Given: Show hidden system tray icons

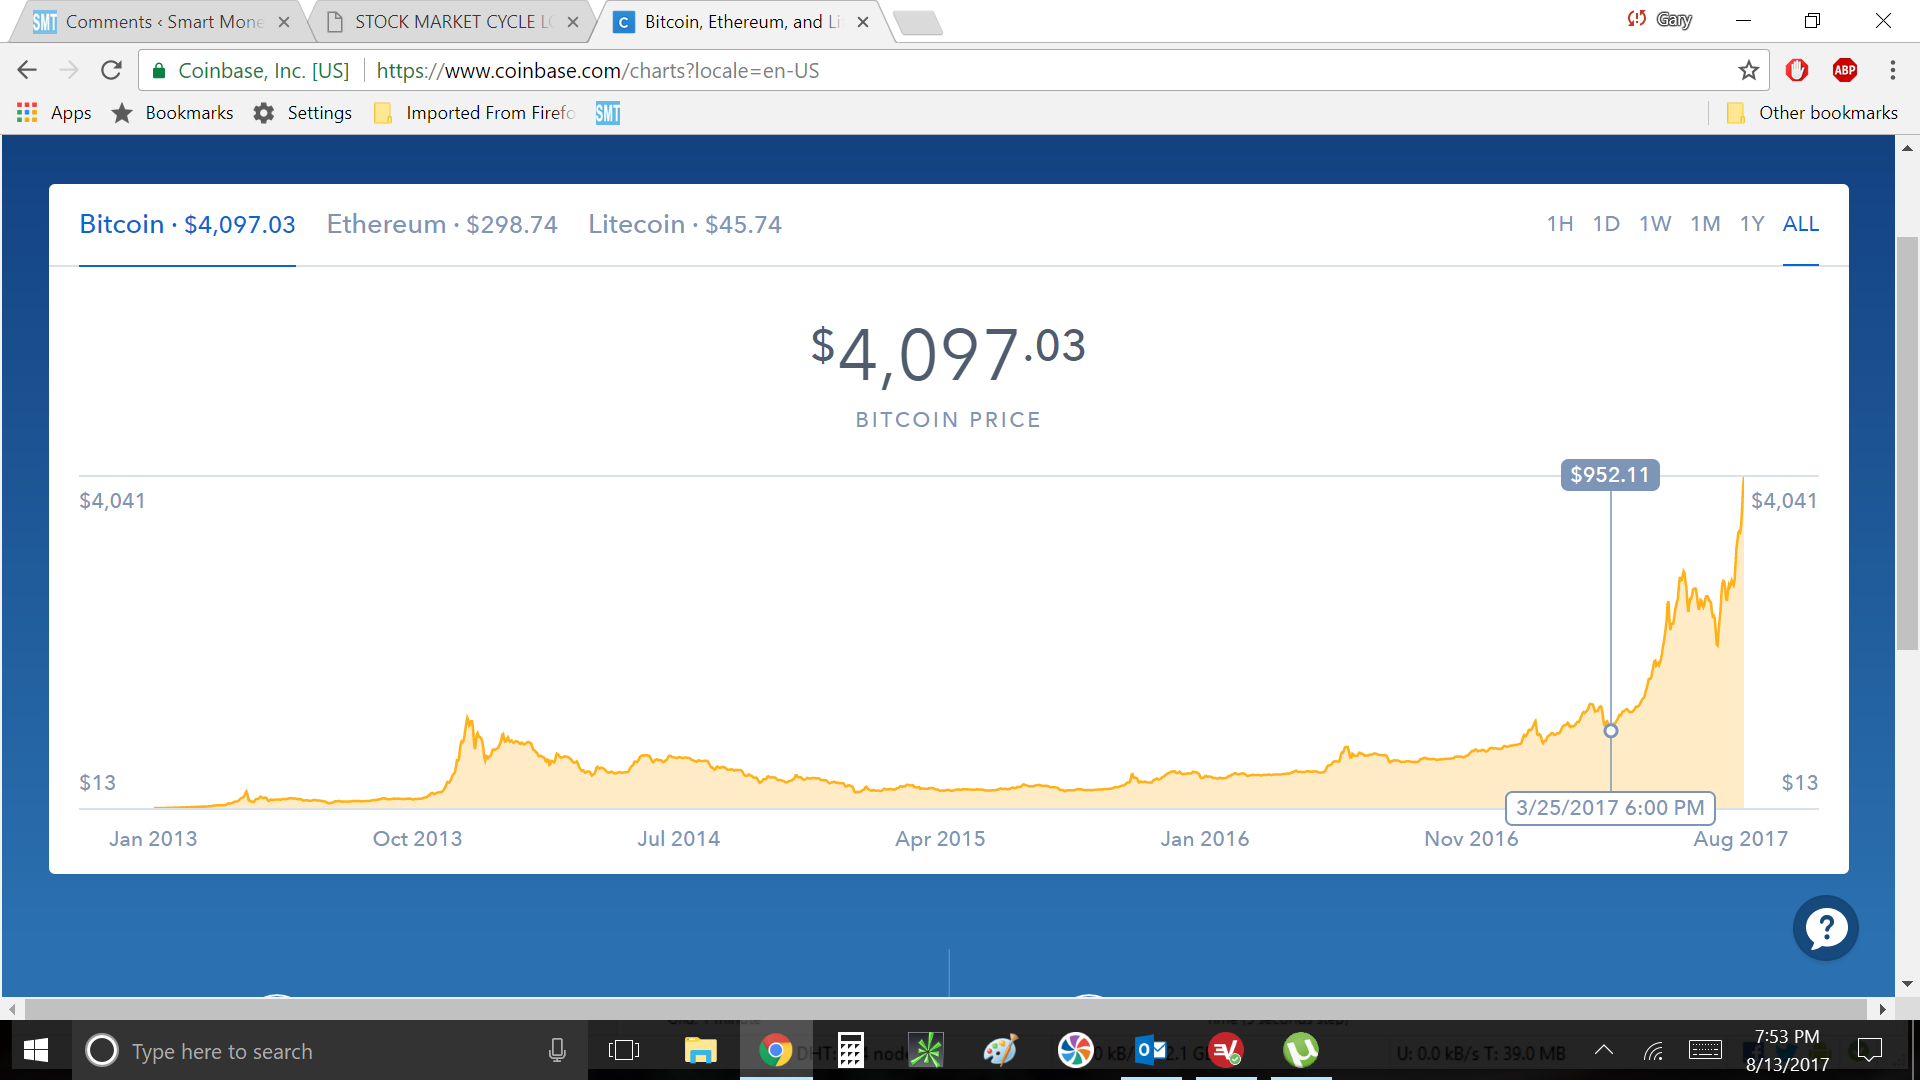Looking at the screenshot, I should pos(1604,1050).
